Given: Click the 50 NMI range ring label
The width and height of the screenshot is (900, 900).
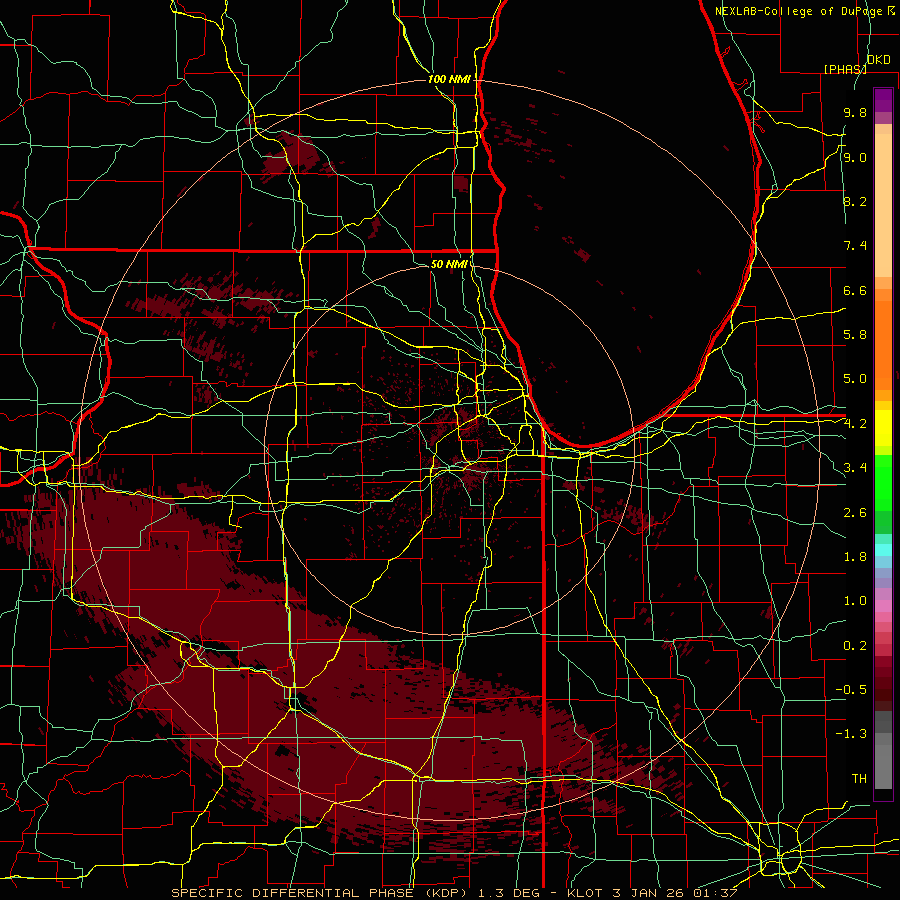Looking at the screenshot, I should (449, 264).
